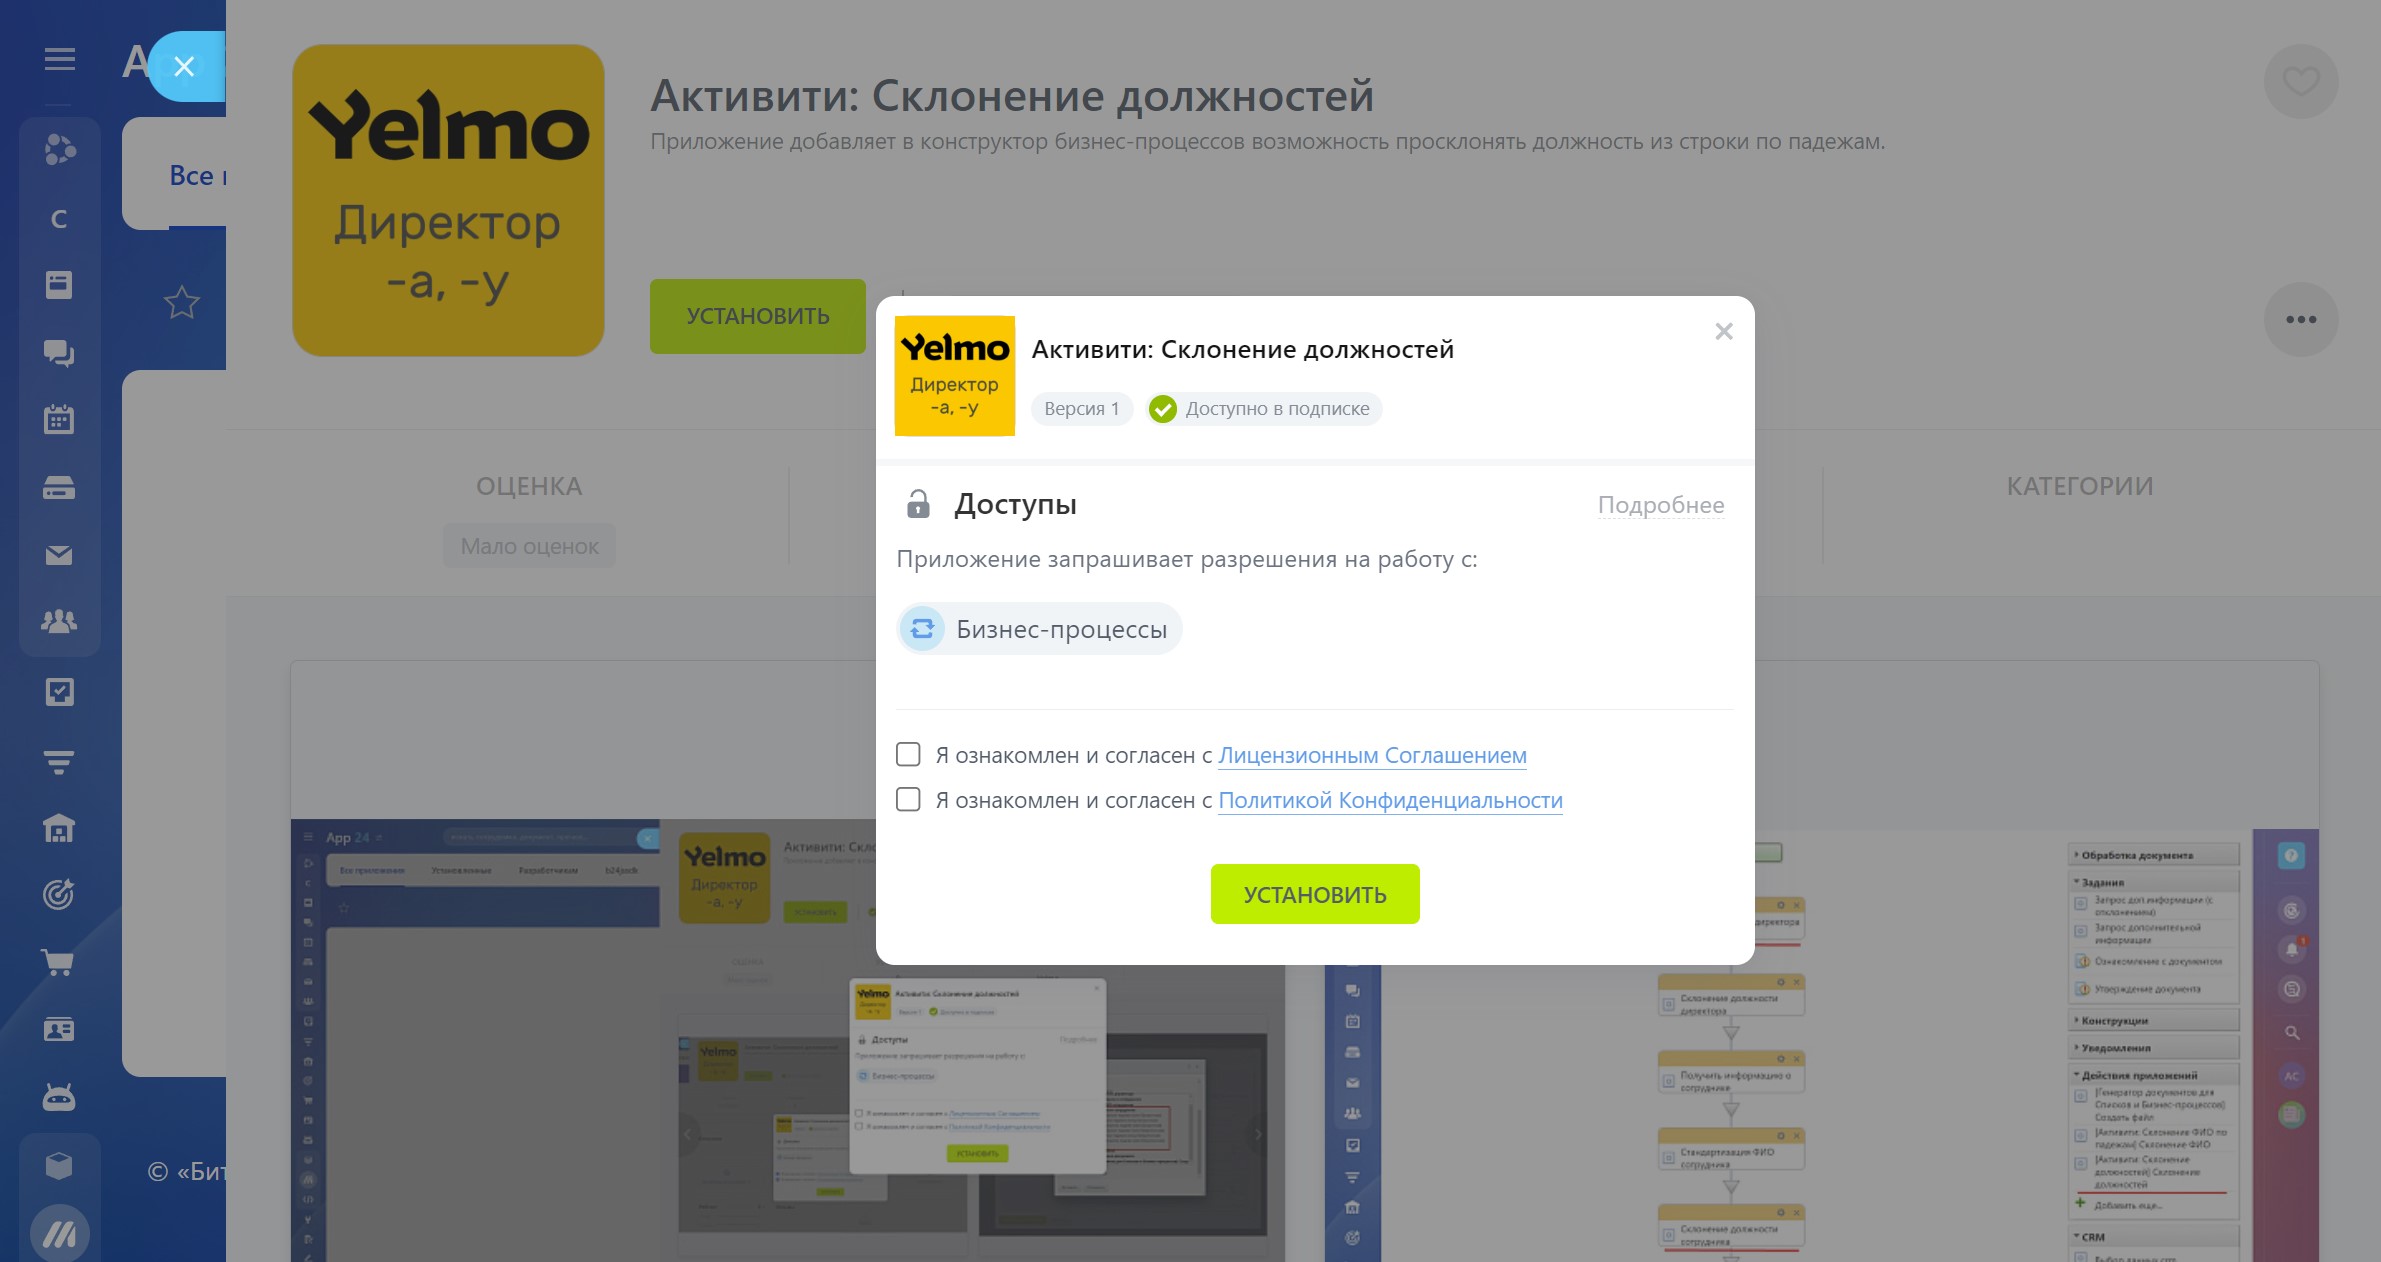The width and height of the screenshot is (2381, 1262).
Task: Open the chat messages icon in sidebar
Action: 59,352
